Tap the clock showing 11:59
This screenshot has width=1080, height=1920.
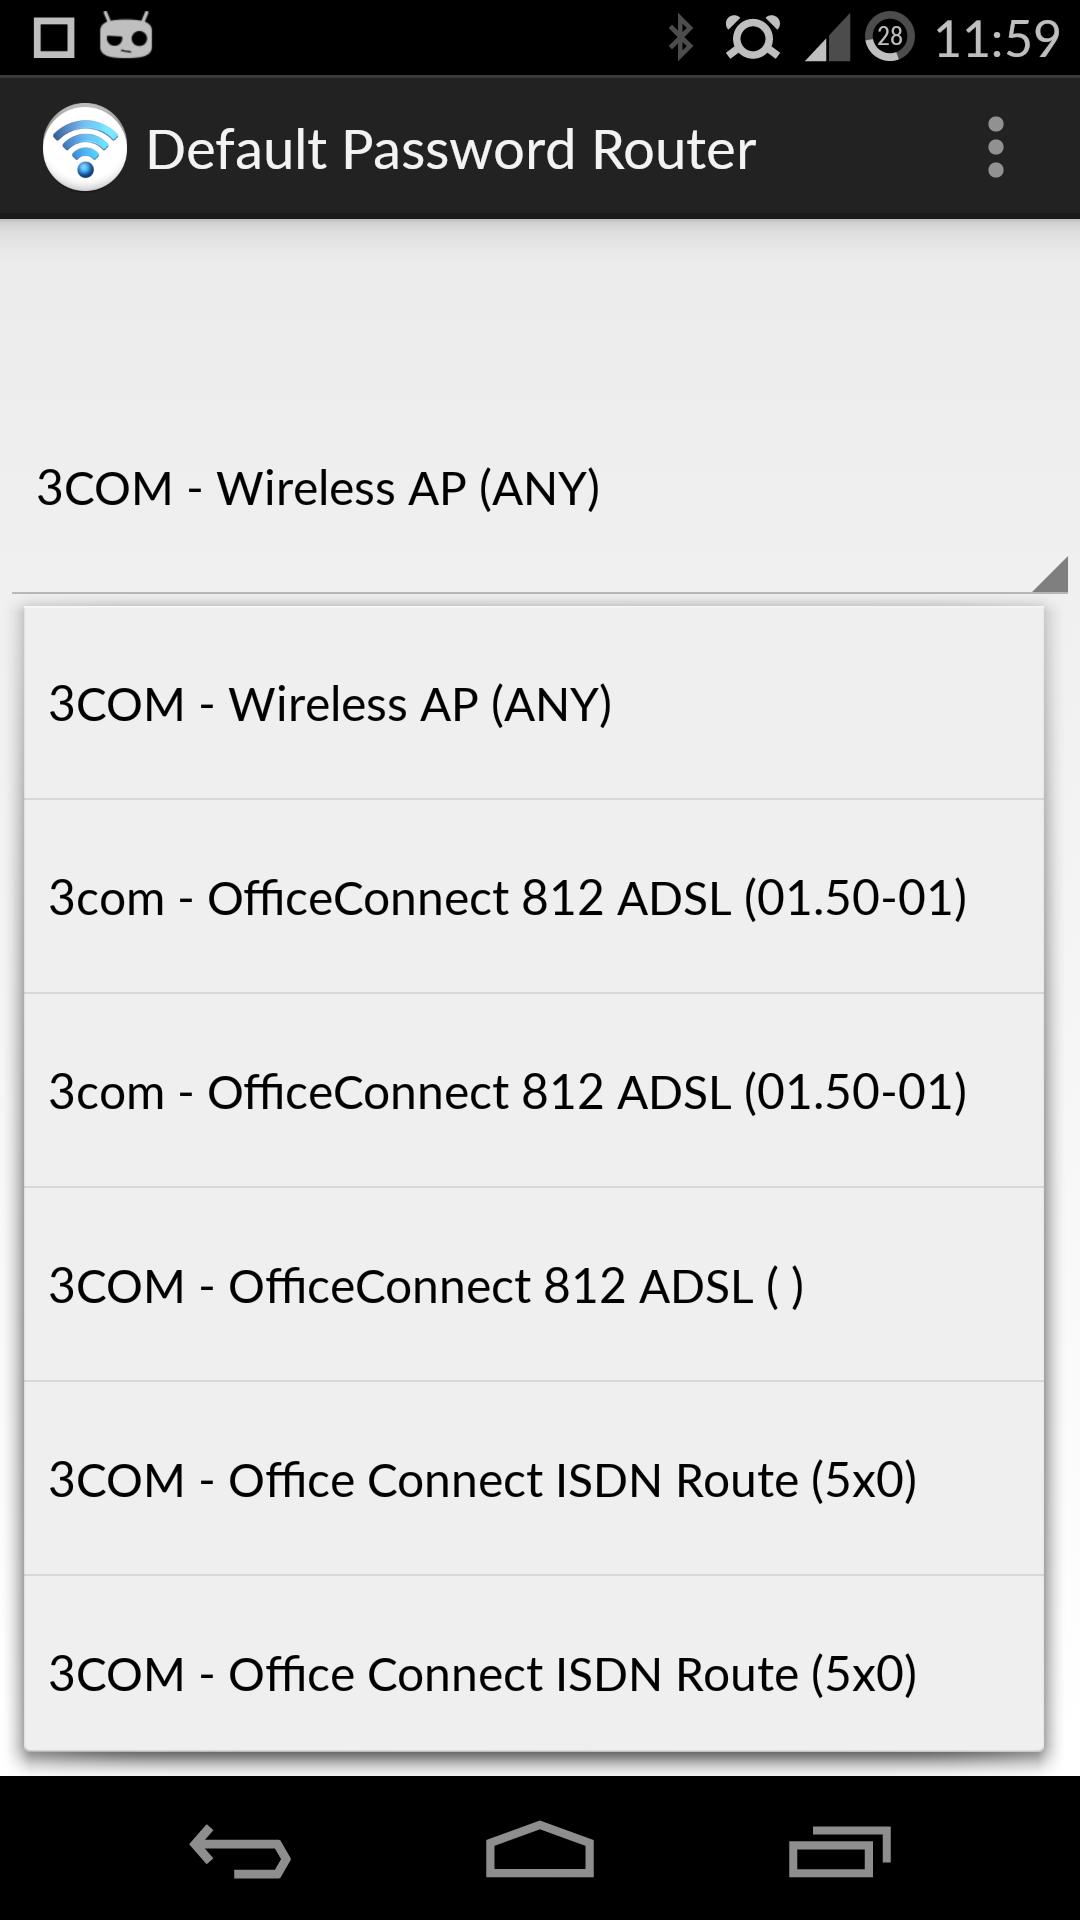1000,36
